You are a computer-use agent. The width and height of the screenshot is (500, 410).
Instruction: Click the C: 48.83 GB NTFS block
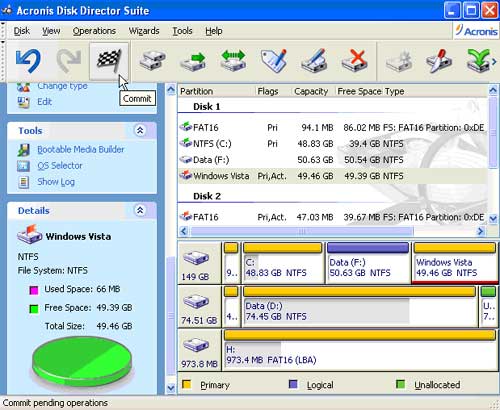coord(283,263)
